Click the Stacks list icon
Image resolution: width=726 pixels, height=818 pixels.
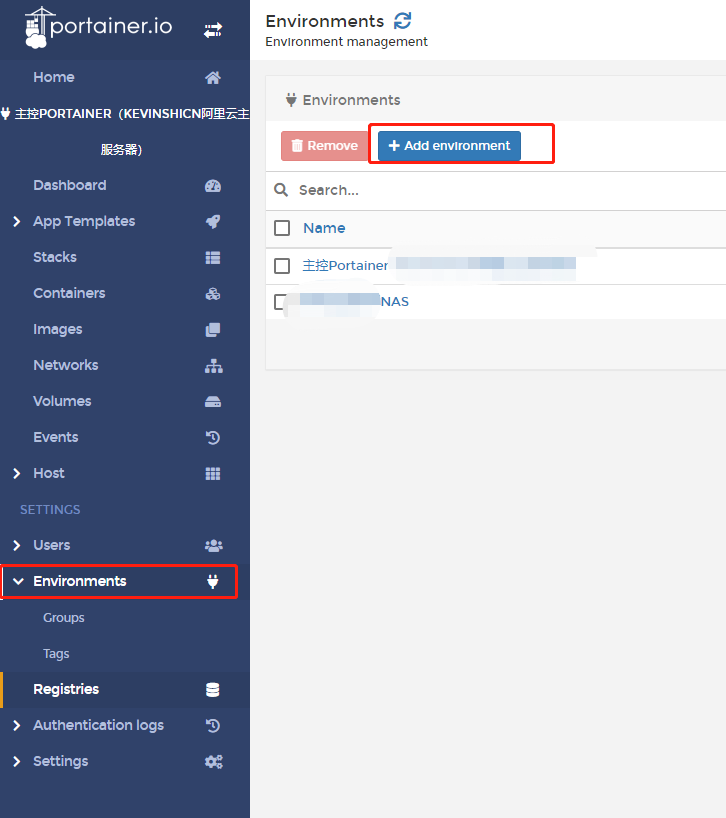213,258
